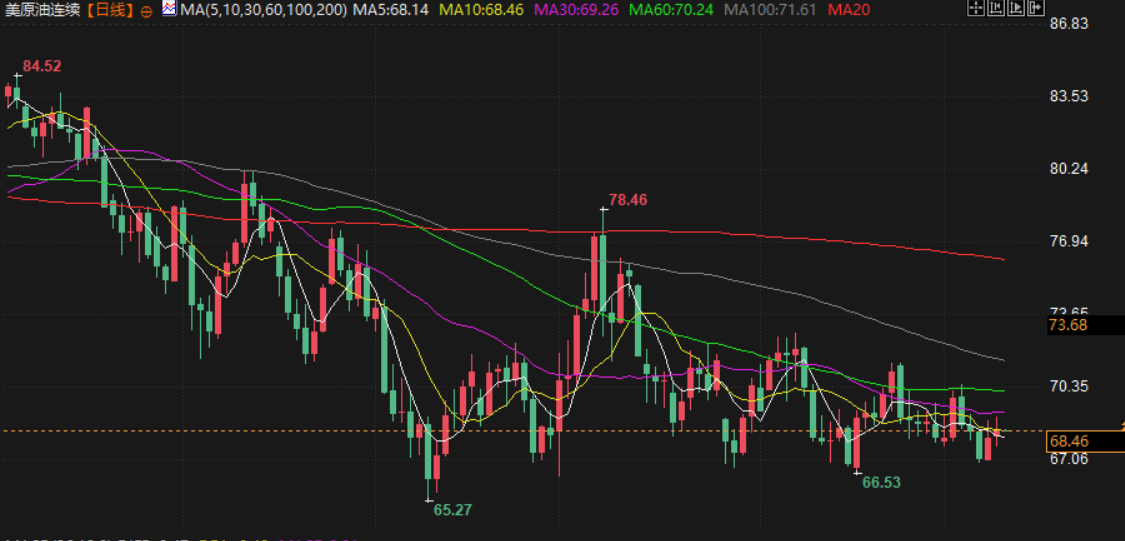Open MA(5,10,30,60,100,200) parameter settings
Viewport: 1125px width, 541px height.
click(x=263, y=10)
